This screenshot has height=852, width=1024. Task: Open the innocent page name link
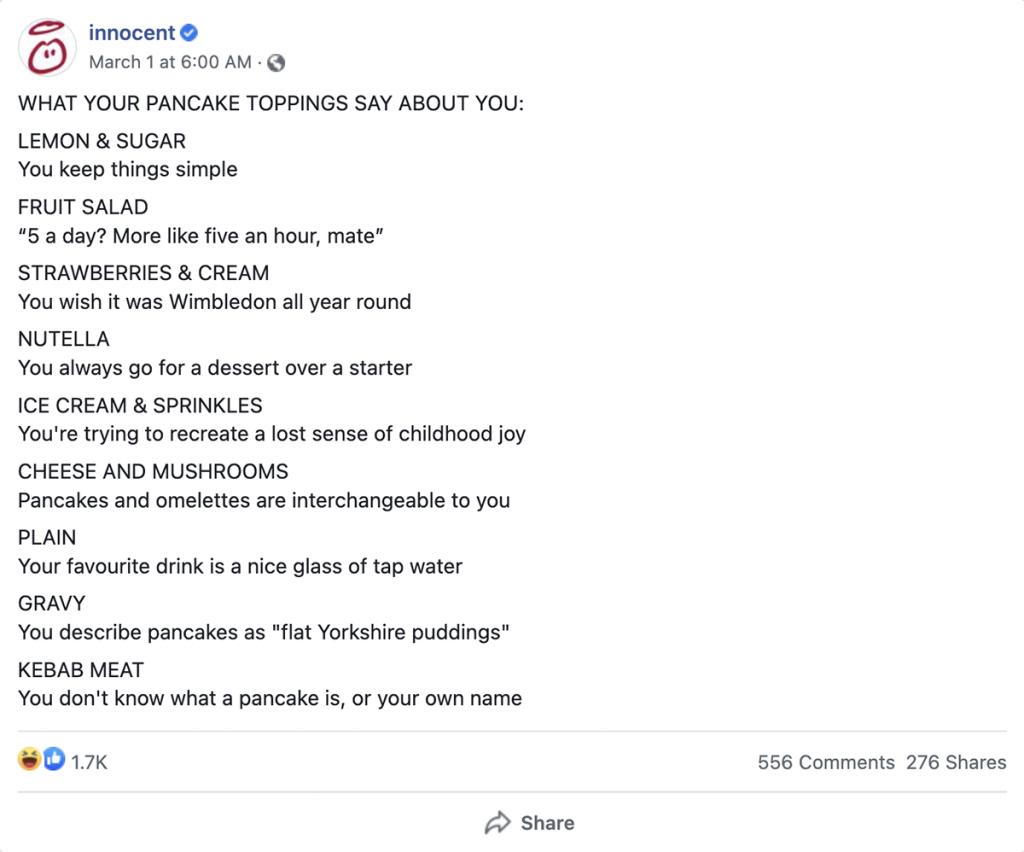[x=131, y=34]
